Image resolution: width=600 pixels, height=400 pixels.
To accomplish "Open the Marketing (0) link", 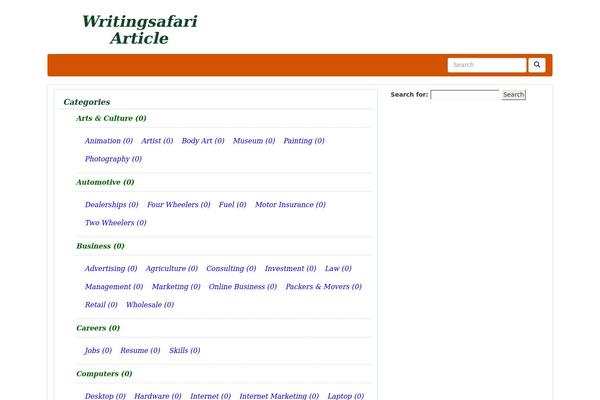I will click(x=176, y=287).
